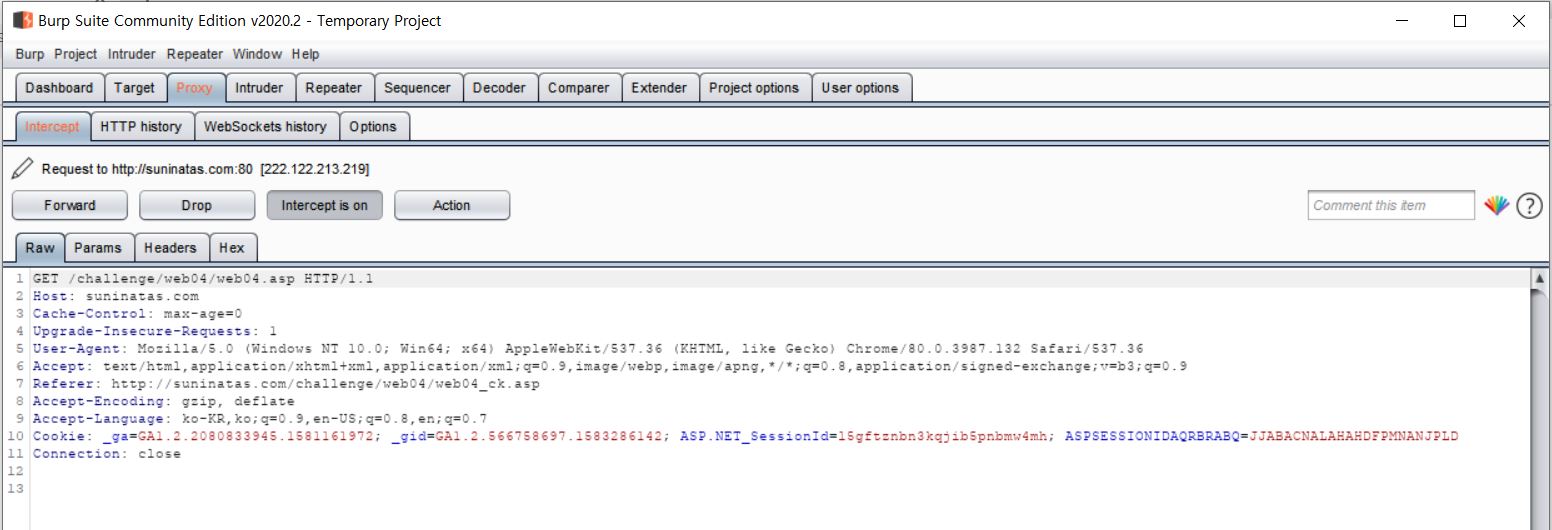Select the Raw message view tab
This screenshot has width=1552, height=530.
(40, 248)
